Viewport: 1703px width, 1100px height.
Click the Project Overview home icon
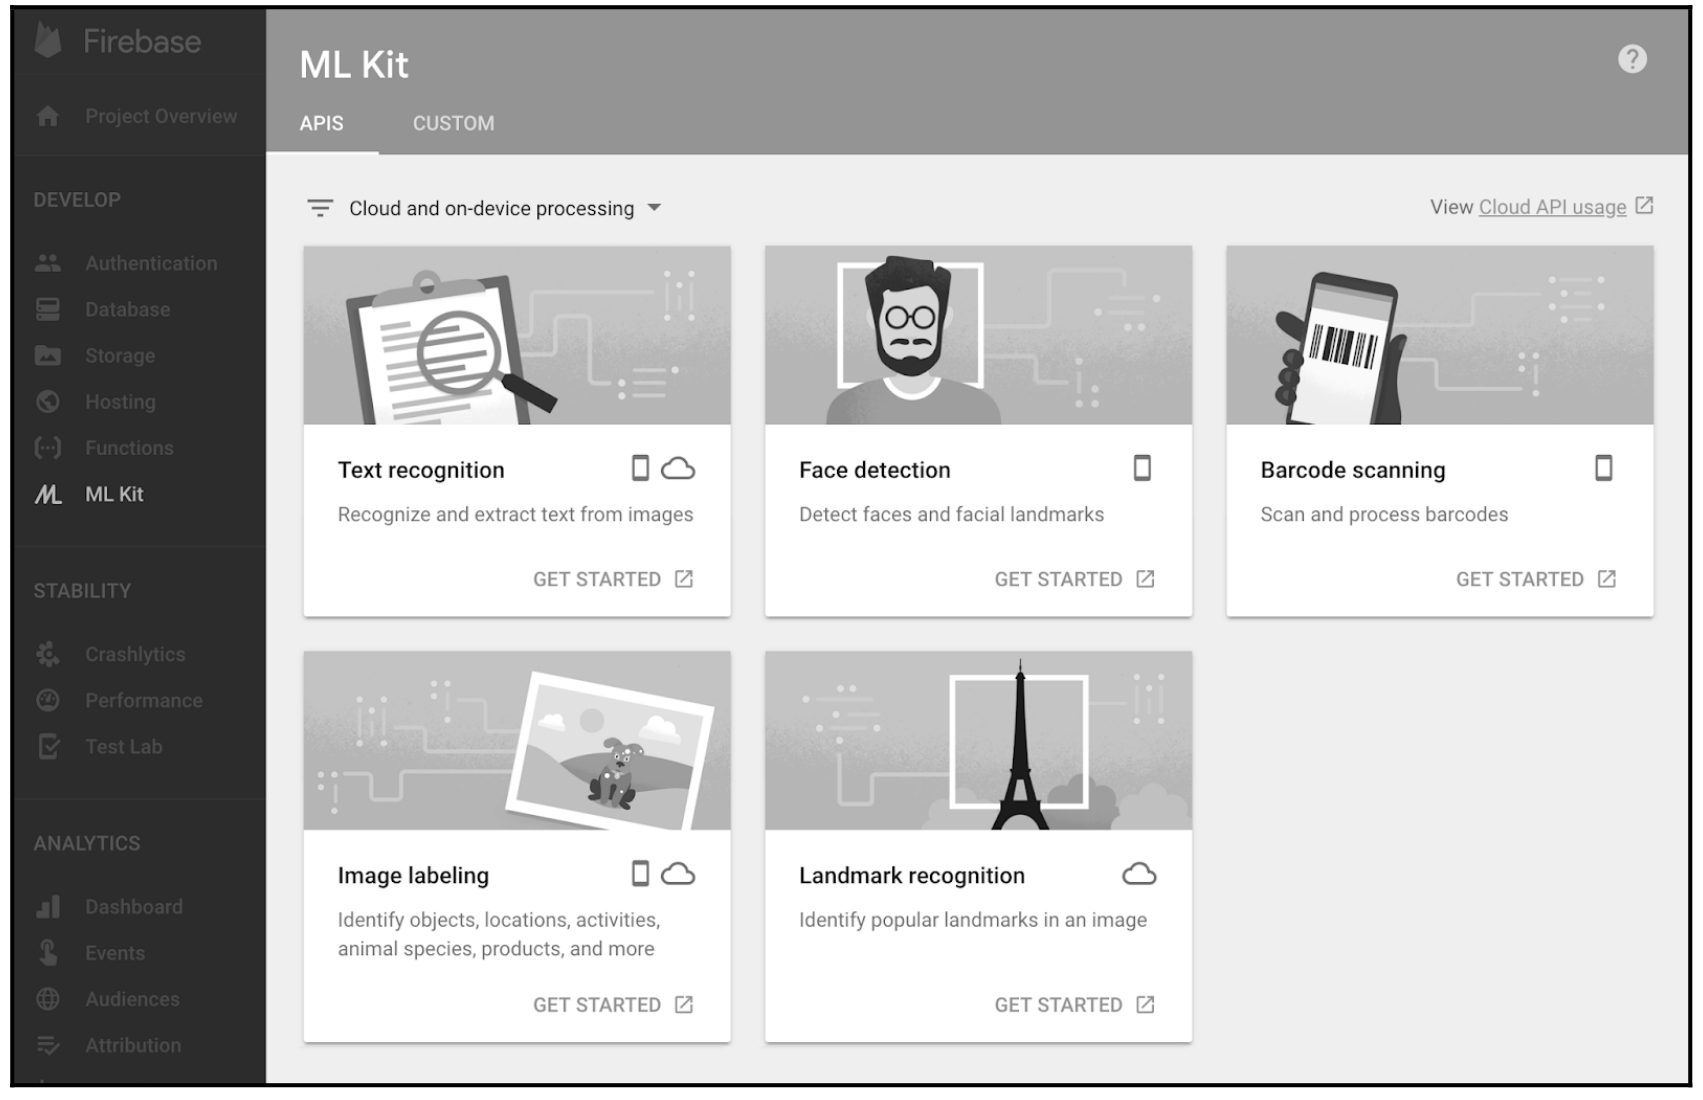48,117
